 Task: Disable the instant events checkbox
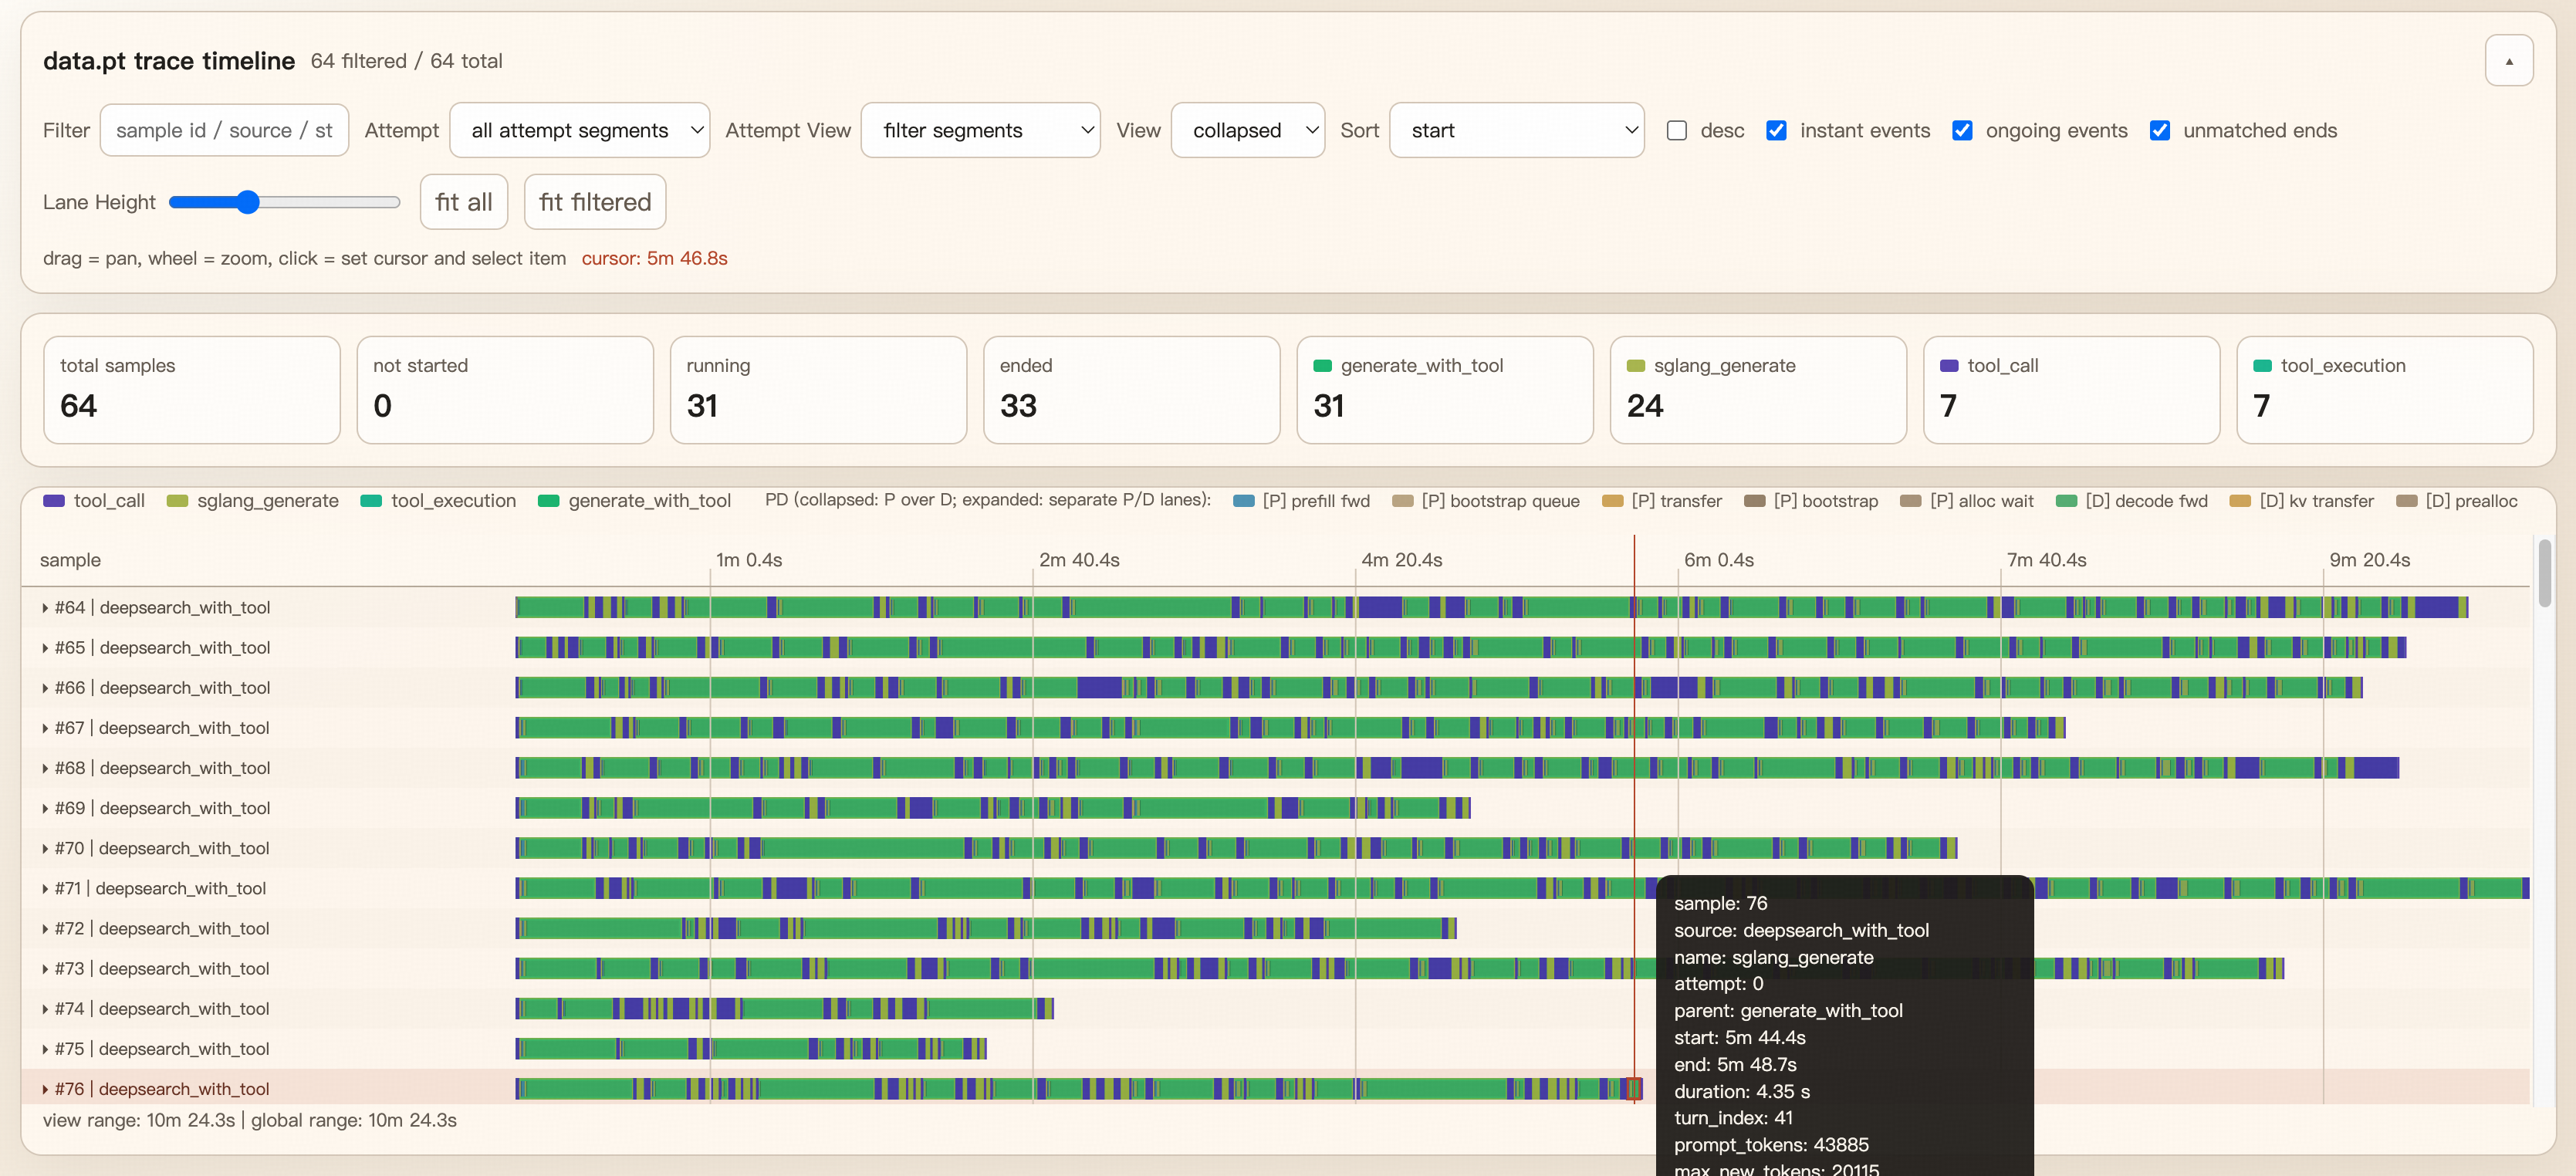[x=1777, y=130]
